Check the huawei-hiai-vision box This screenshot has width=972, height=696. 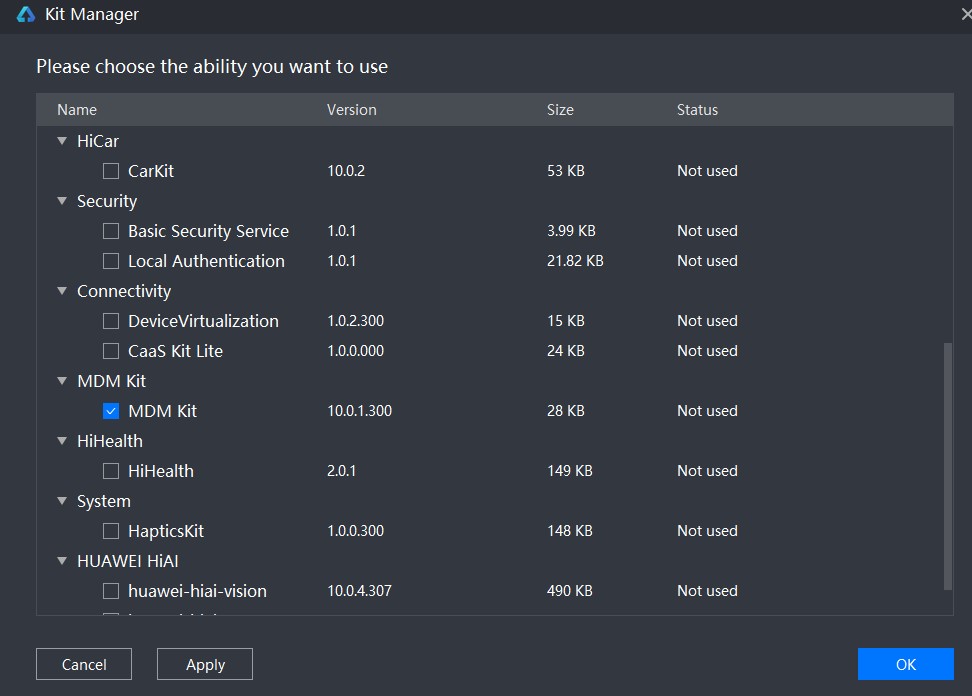click(x=111, y=591)
